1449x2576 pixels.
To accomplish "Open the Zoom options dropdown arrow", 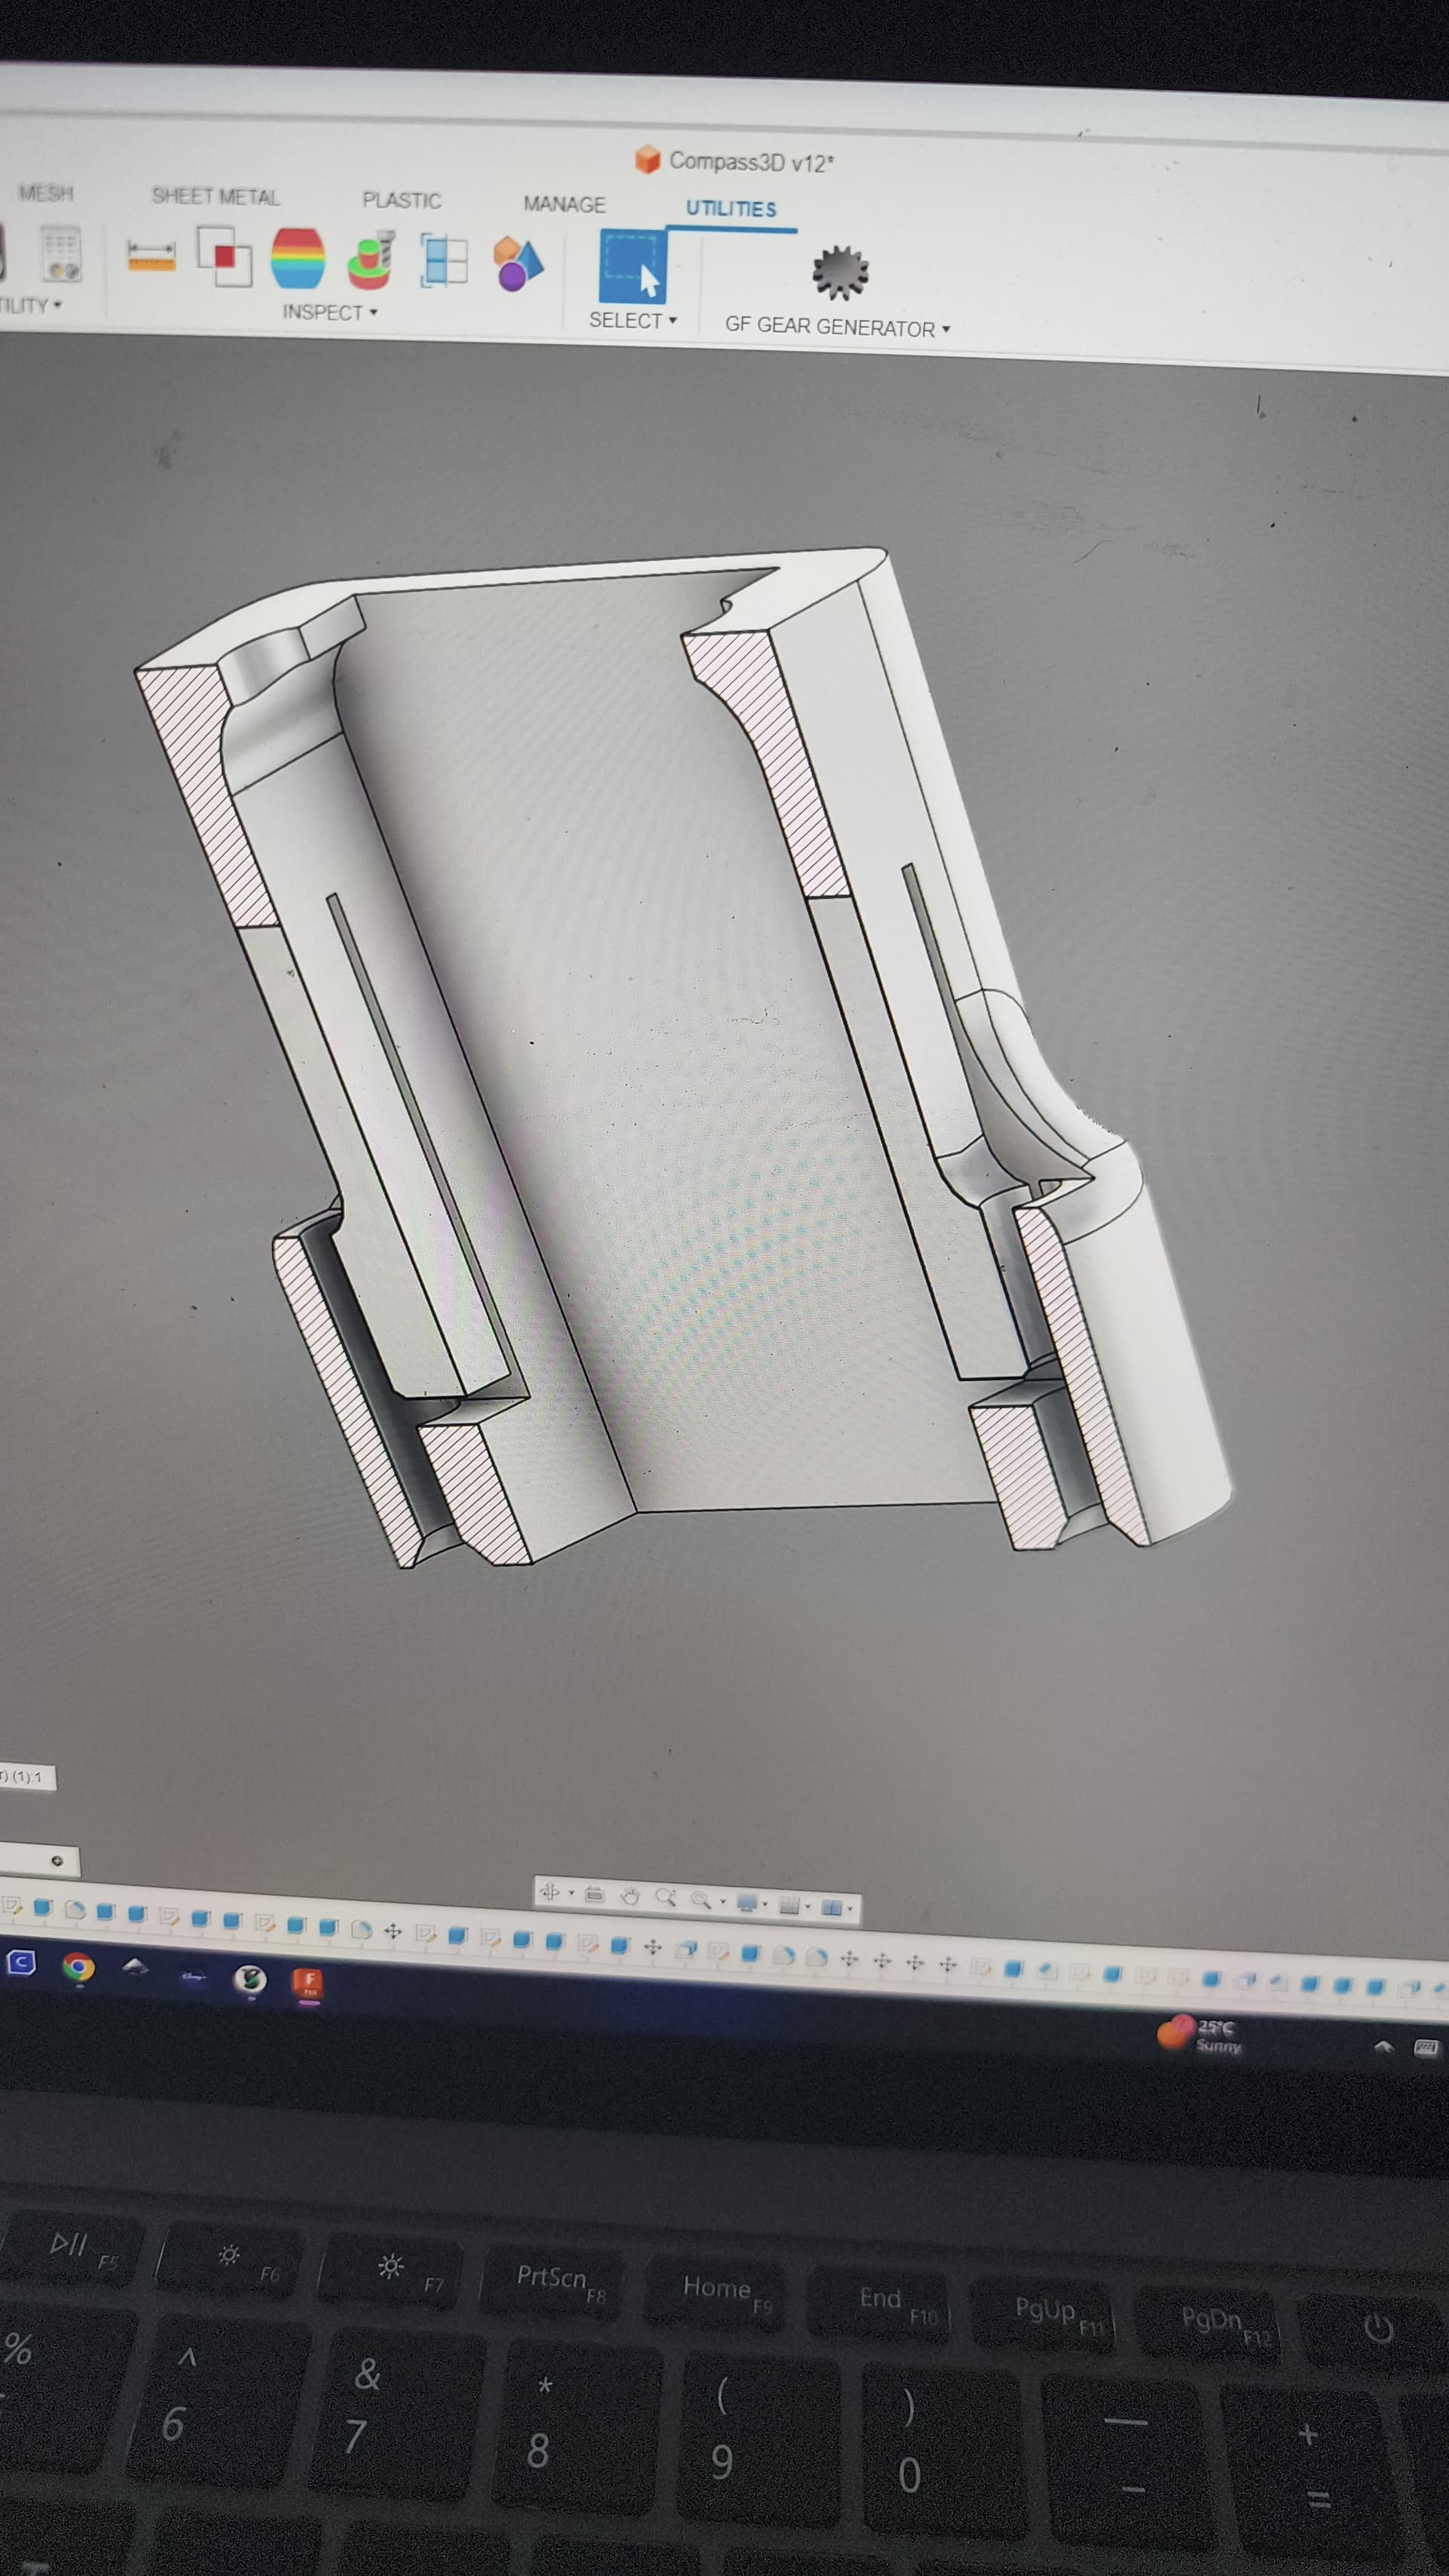I will (x=723, y=1901).
